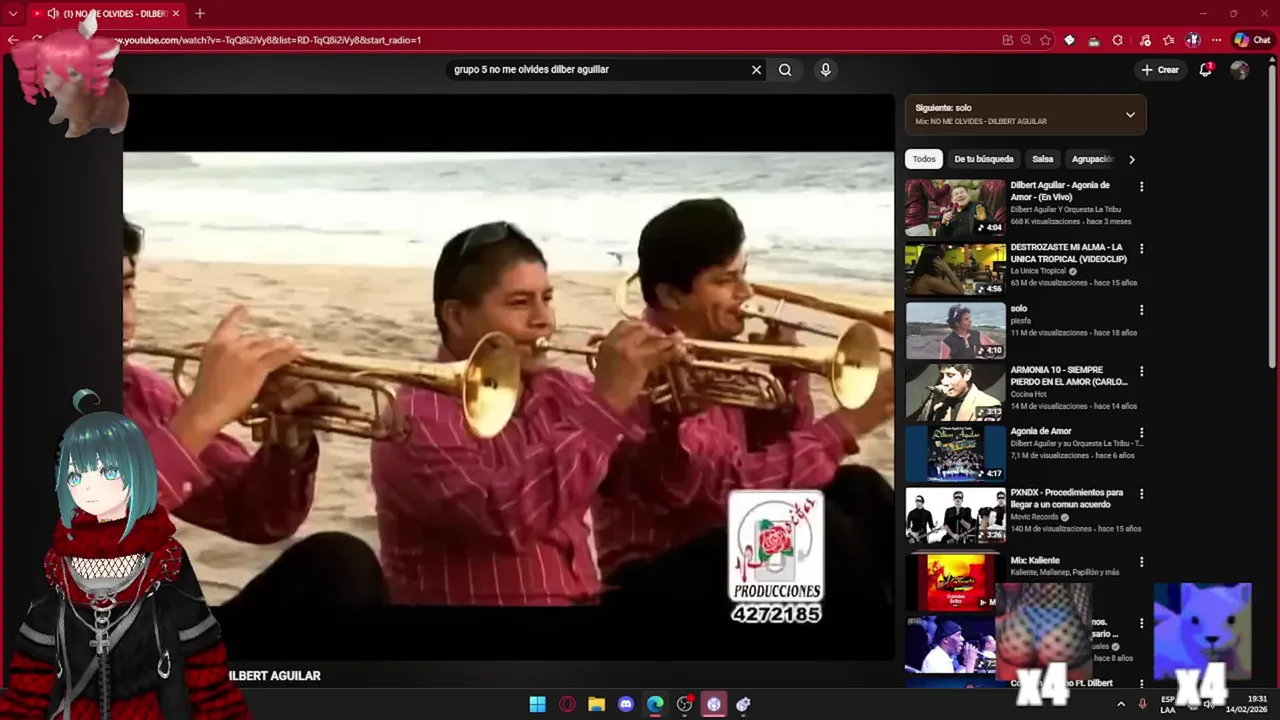Click title PXNDX - Procedimientos para llegar
The image size is (1280, 720).
coord(1067,498)
